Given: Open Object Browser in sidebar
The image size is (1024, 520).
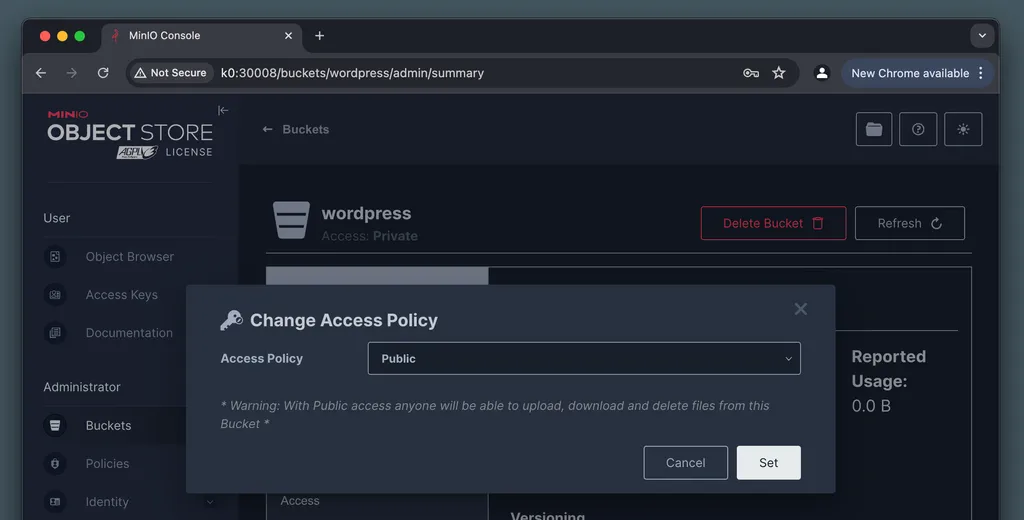Looking at the screenshot, I should click(x=129, y=257).
